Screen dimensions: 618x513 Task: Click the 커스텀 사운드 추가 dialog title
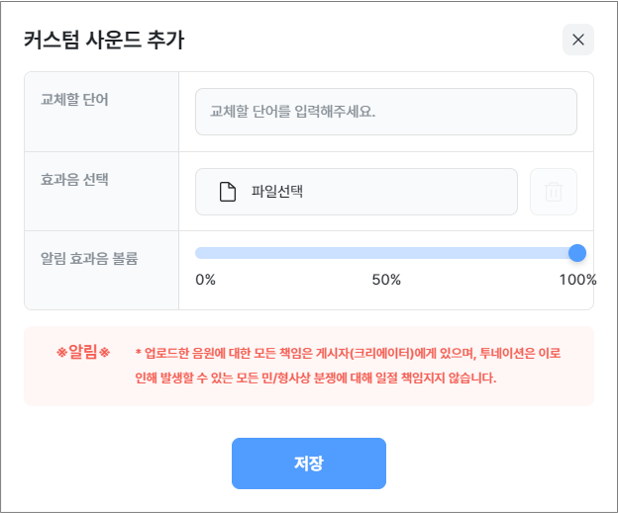[104, 40]
